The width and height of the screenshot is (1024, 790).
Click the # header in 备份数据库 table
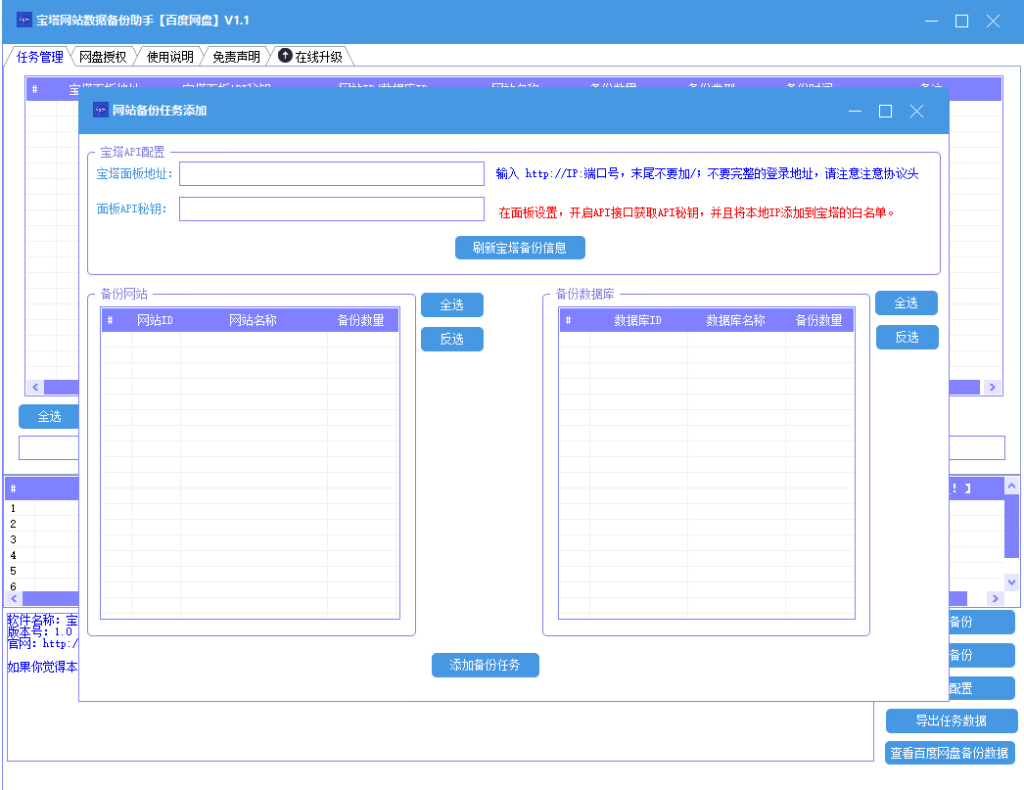tap(568, 320)
